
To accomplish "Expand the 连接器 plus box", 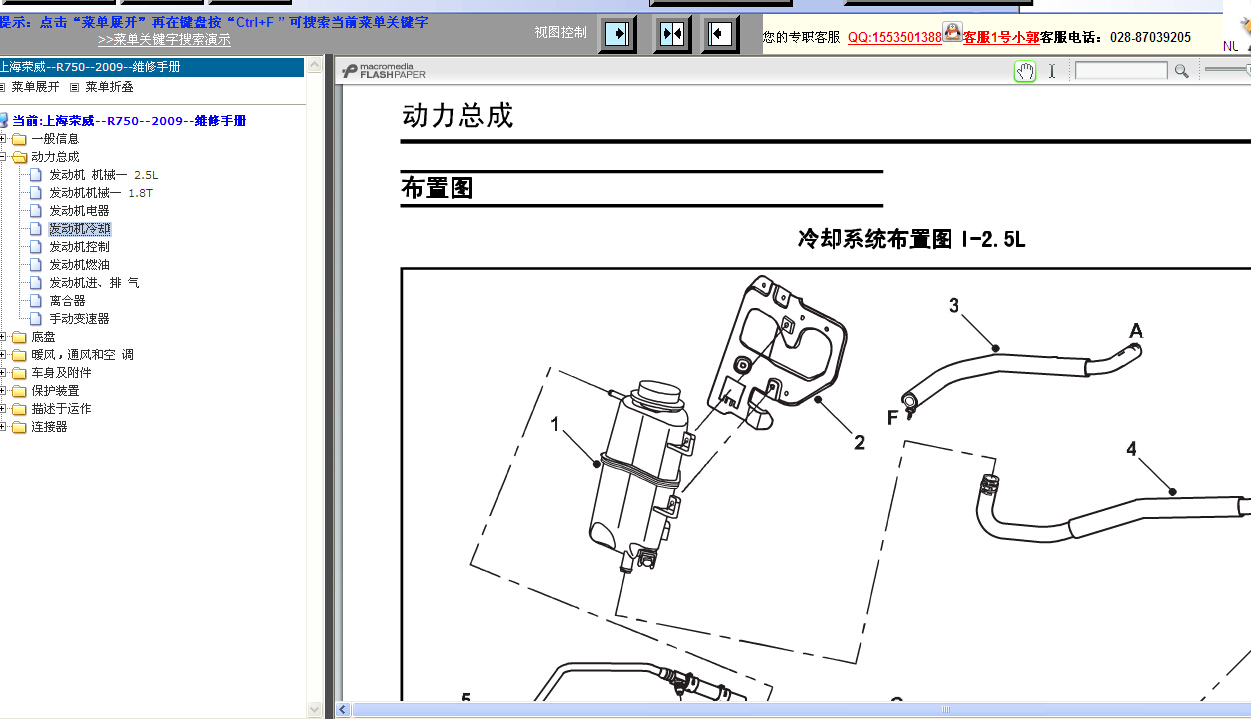I will point(4,427).
